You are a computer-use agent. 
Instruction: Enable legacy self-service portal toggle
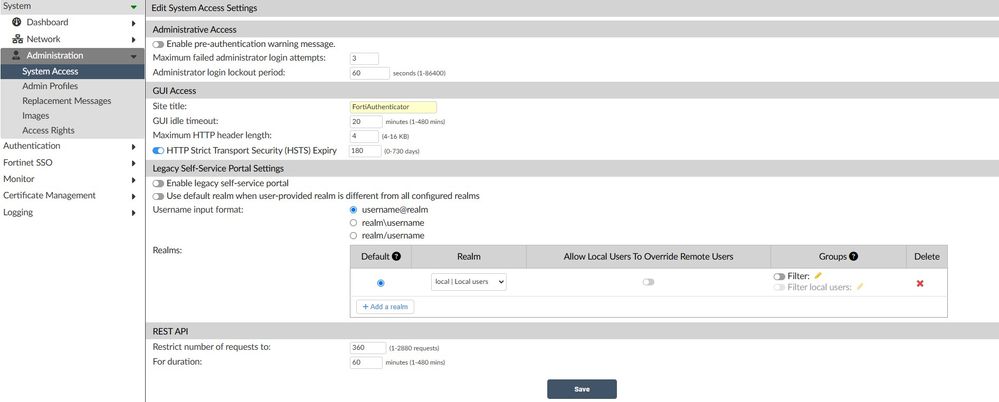(x=158, y=183)
